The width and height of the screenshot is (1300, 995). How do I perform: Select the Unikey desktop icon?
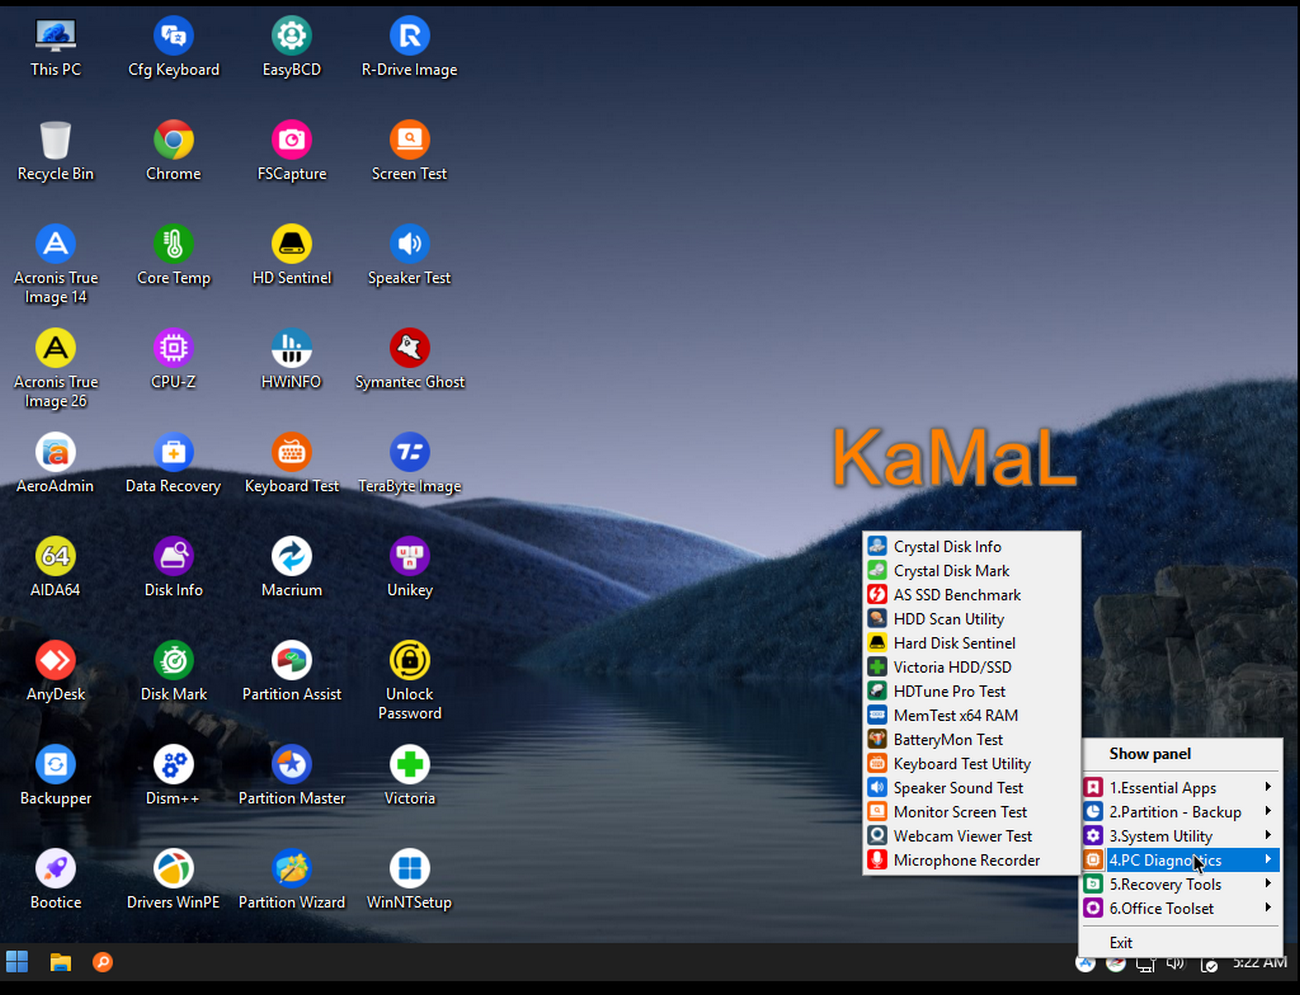[x=409, y=569]
